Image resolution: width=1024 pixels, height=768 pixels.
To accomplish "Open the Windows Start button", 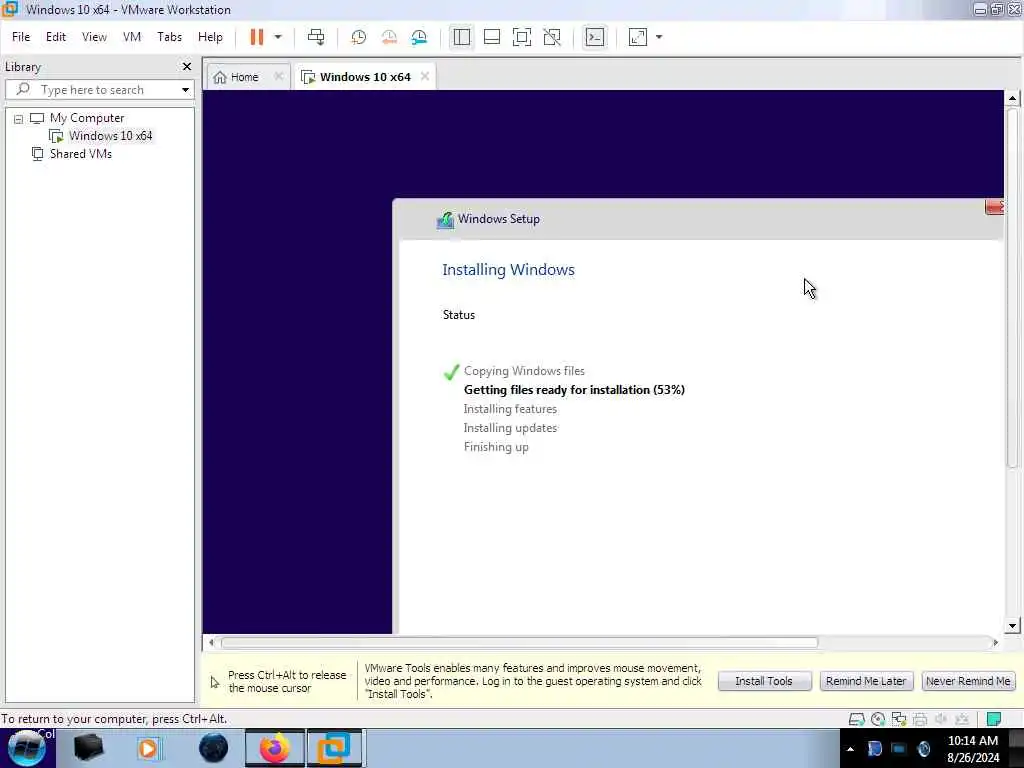I will click(27, 748).
